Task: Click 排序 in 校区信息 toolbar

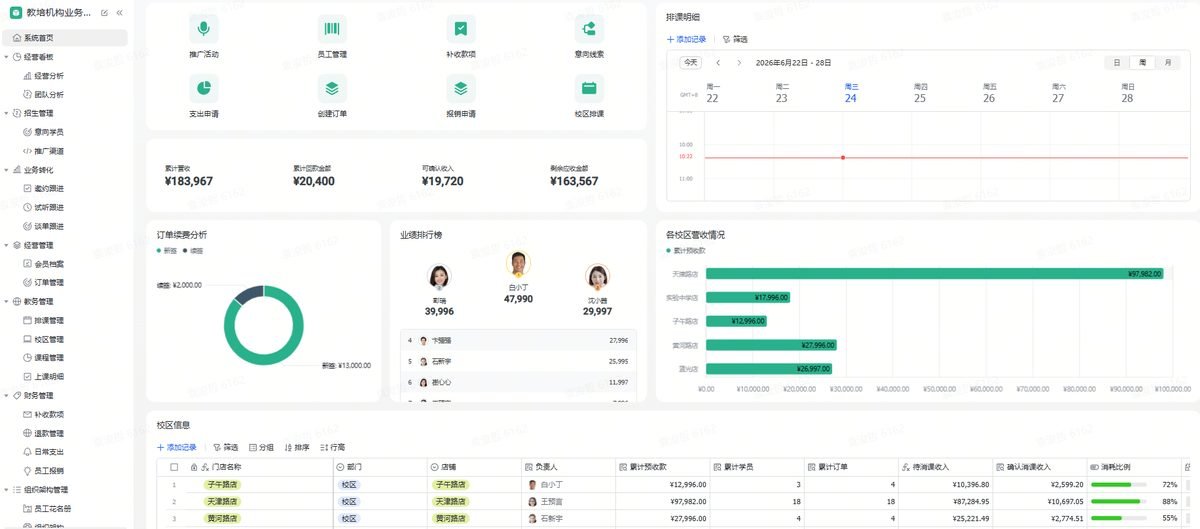Action: pos(297,447)
